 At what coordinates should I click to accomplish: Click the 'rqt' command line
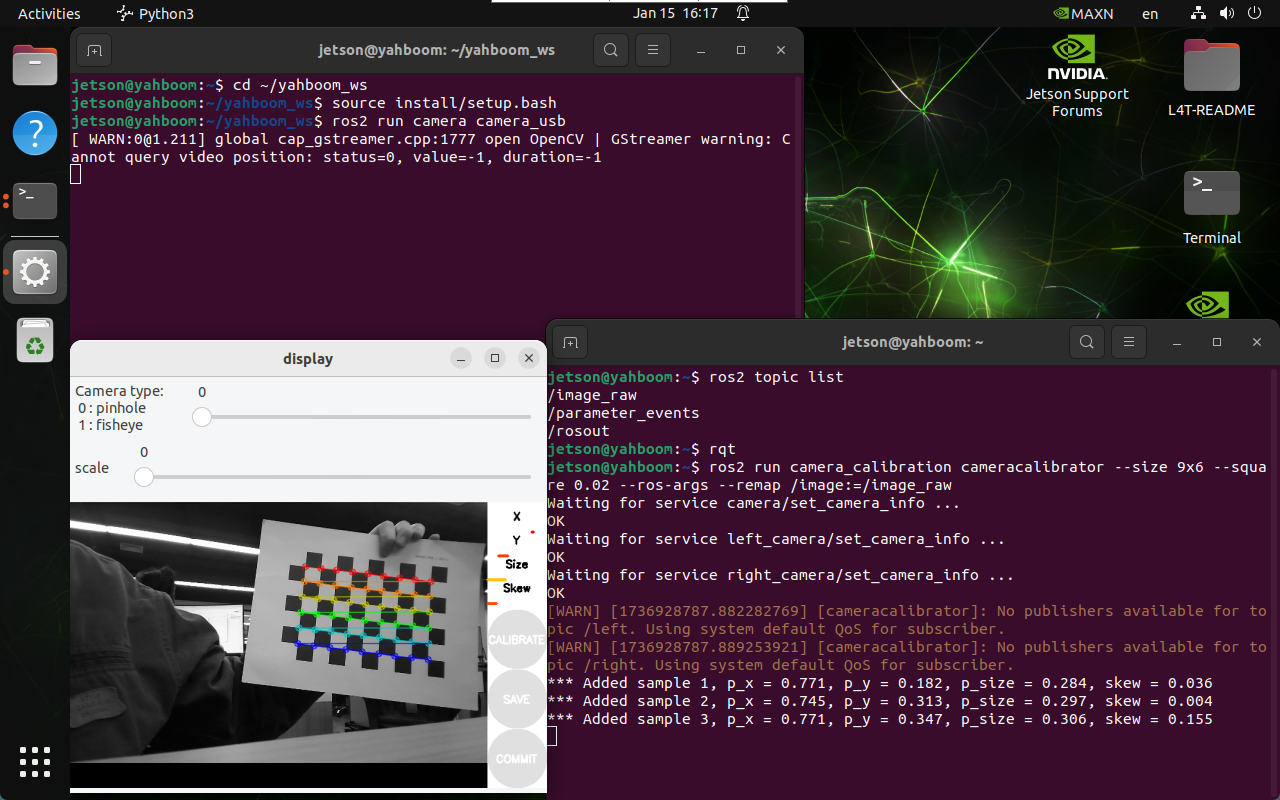722,449
